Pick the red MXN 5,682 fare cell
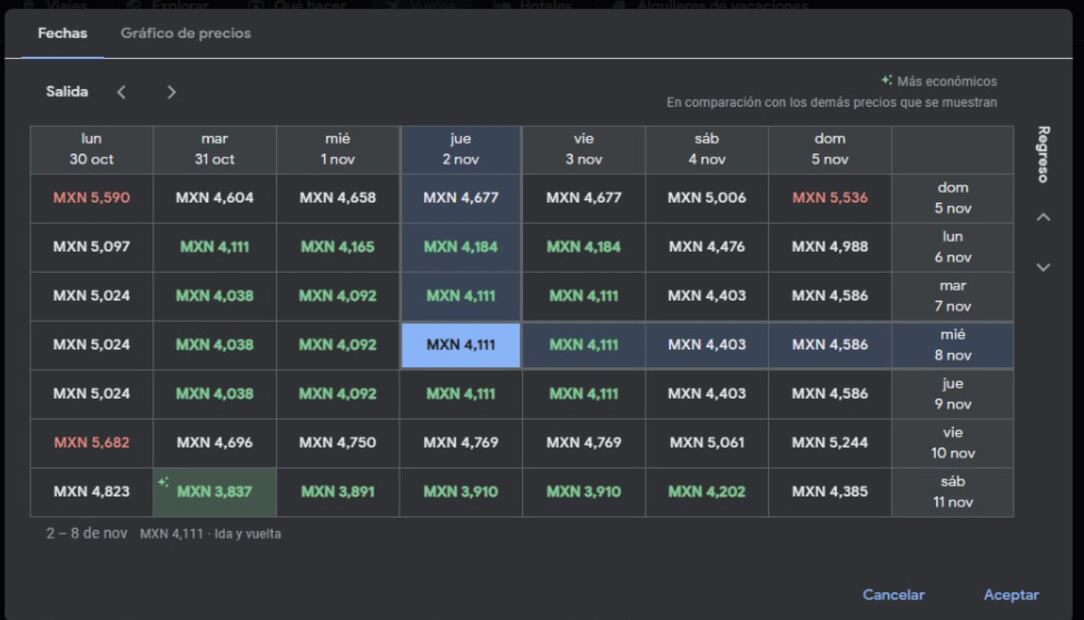Image resolution: width=1084 pixels, height=620 pixels. click(91, 442)
